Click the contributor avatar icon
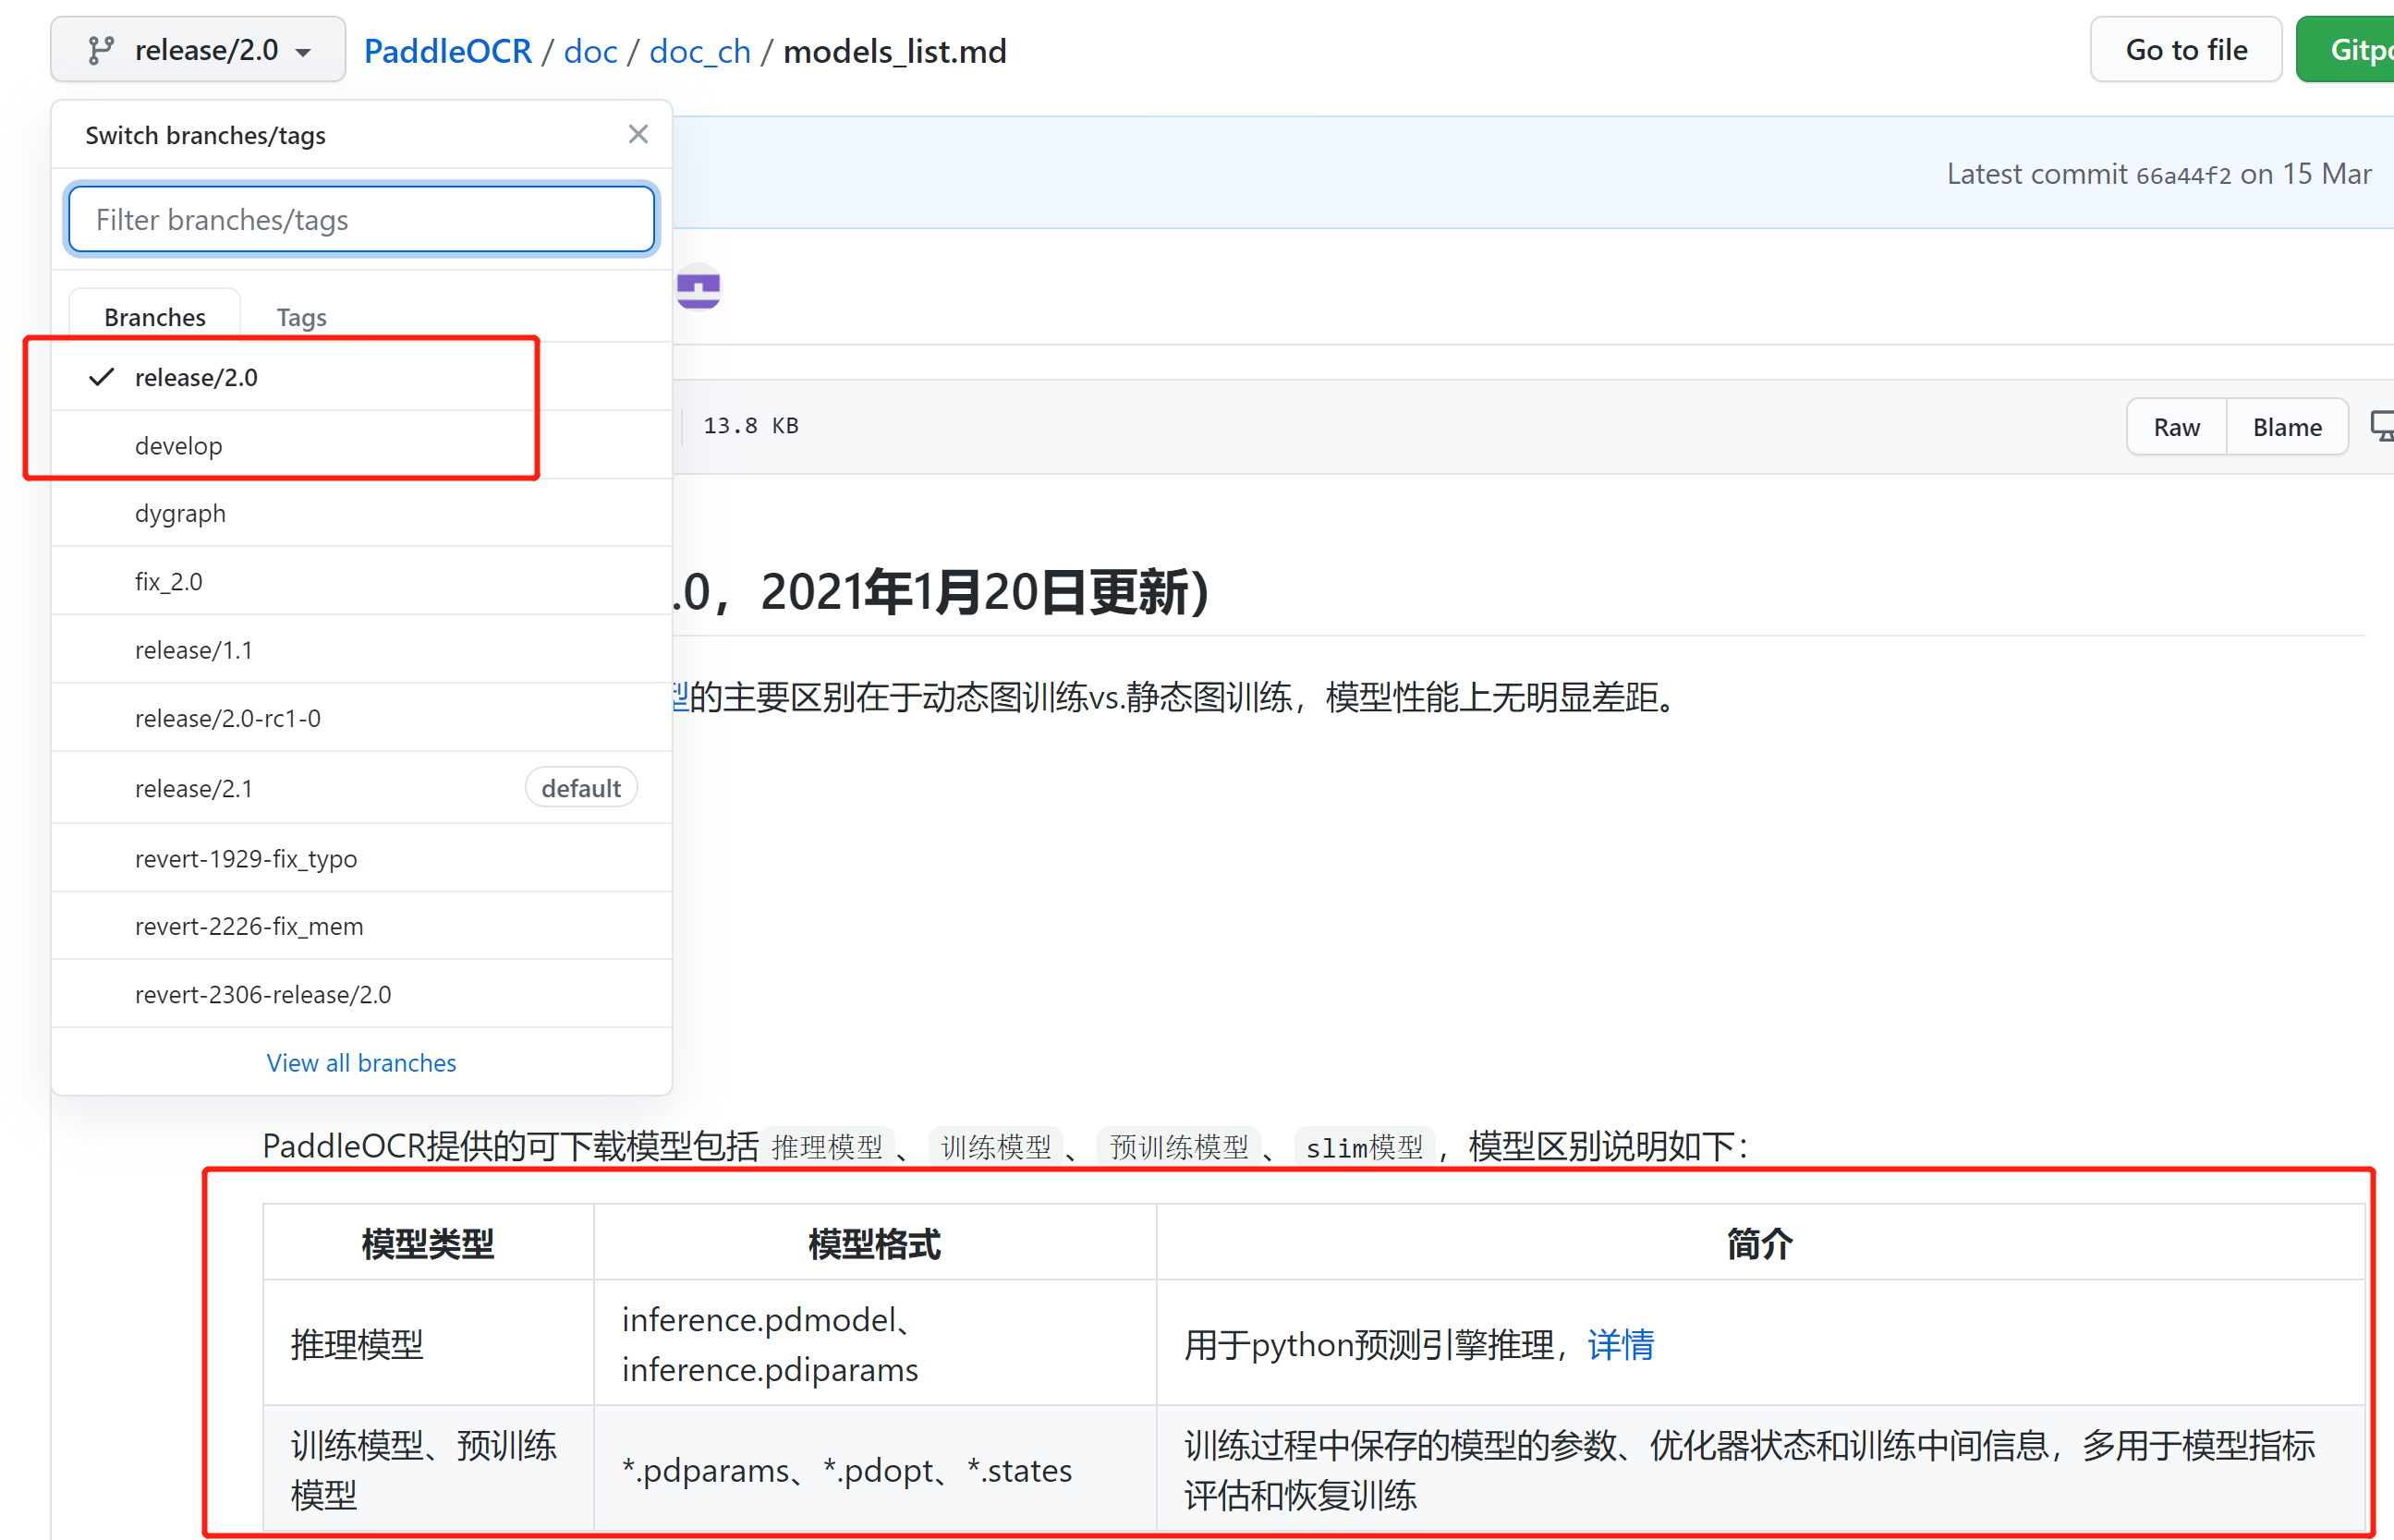This screenshot has width=2394, height=1540. pos(698,288)
